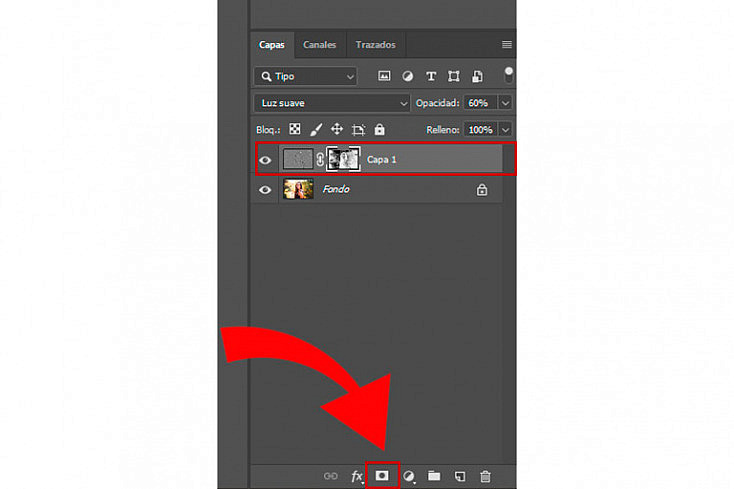Image resolution: width=734 pixels, height=489 pixels.
Task: Hide the Capa 1 layer
Action: point(265,160)
